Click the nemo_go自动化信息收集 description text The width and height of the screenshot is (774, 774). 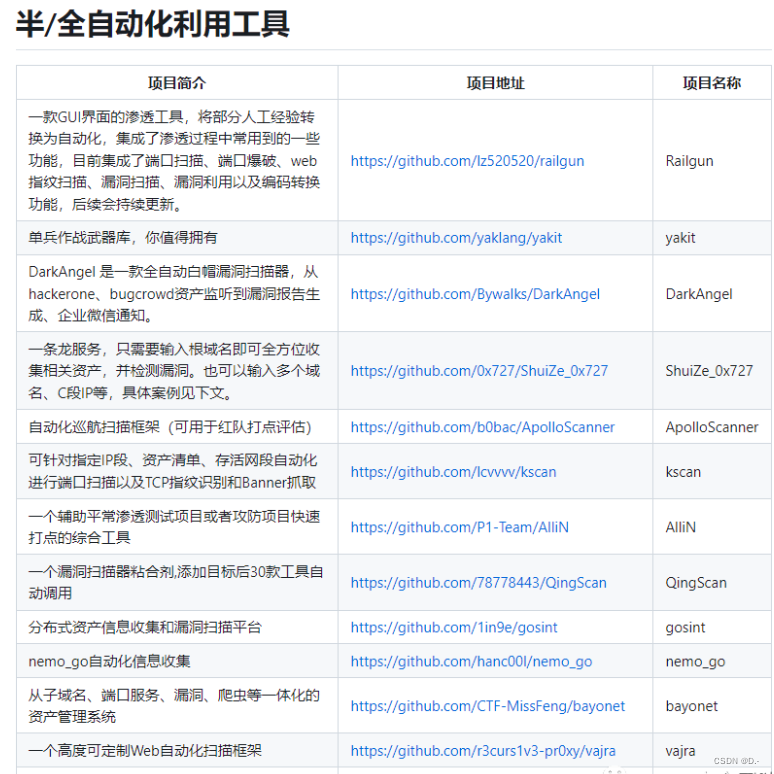point(109,661)
